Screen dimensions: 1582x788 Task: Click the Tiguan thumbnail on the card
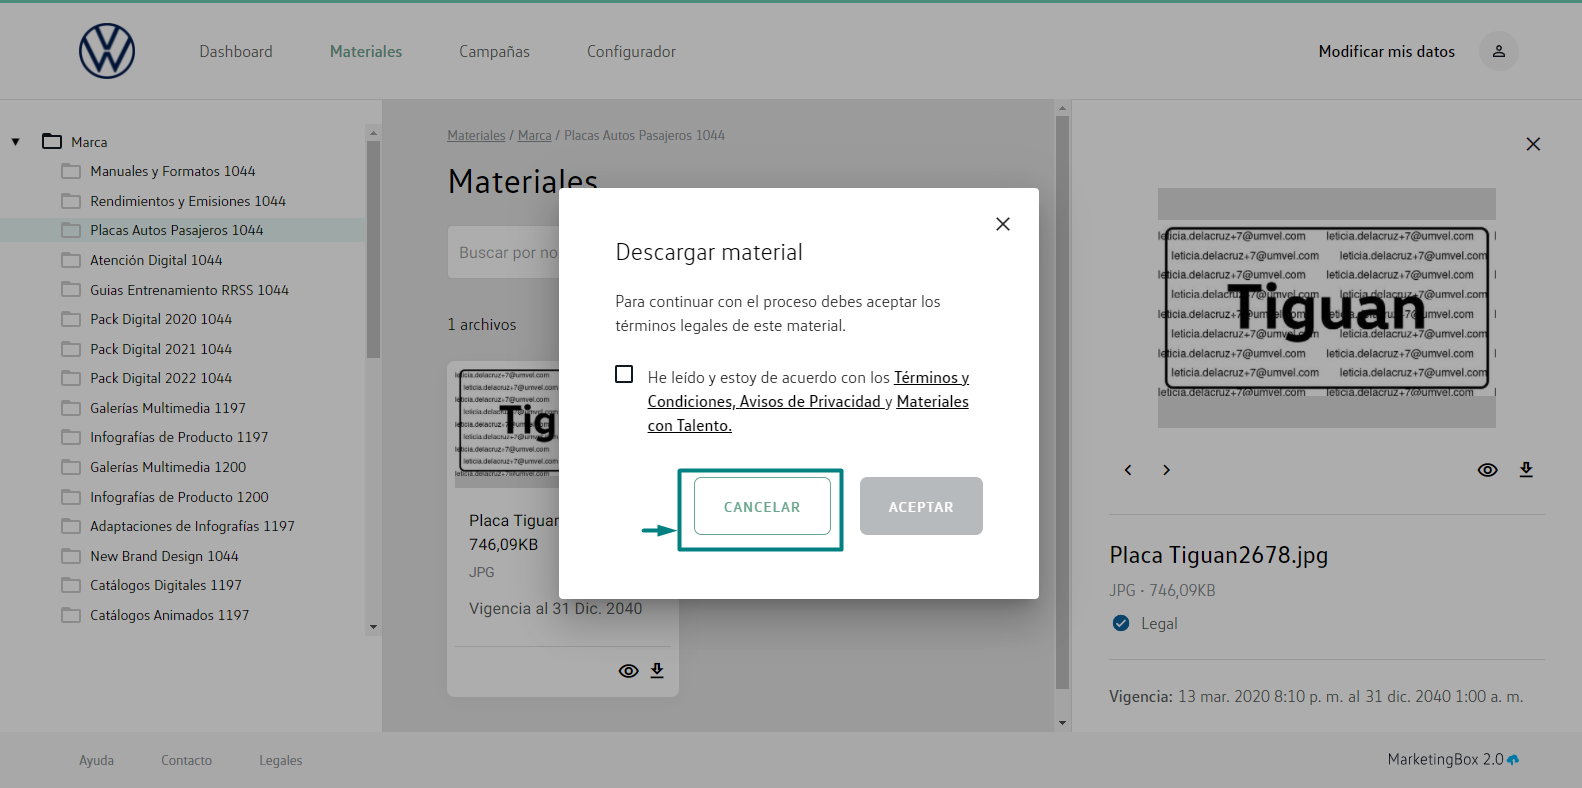coord(507,425)
